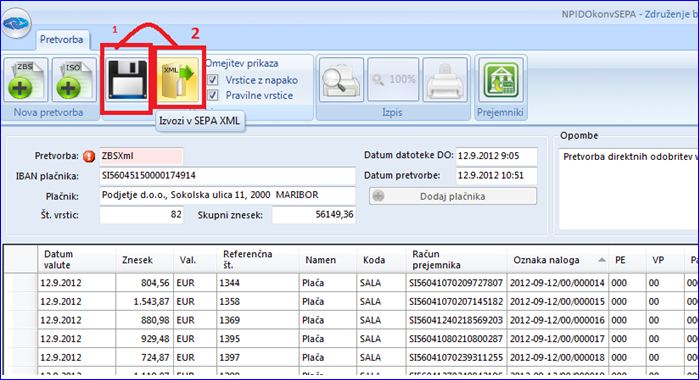The width and height of the screenshot is (699, 380).
Task: Sort by Koda column header
Action: click(x=381, y=260)
